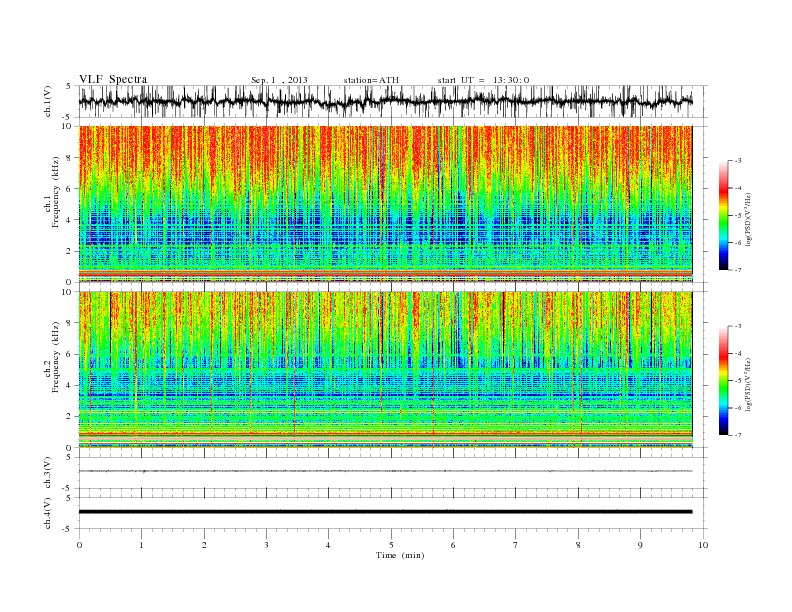Screen dimensions: 792x612
Task: Click the time axis tick label '9'
Action: point(640,545)
